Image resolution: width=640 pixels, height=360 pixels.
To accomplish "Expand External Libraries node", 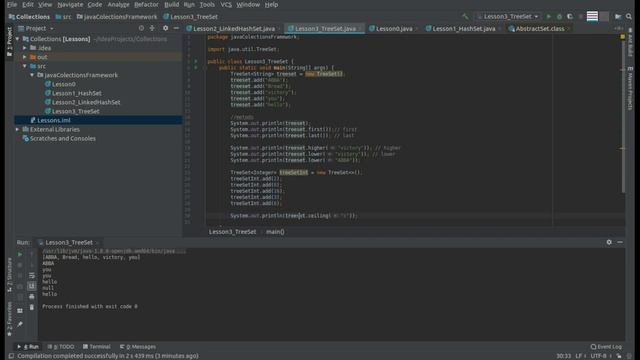I will coord(18,129).
